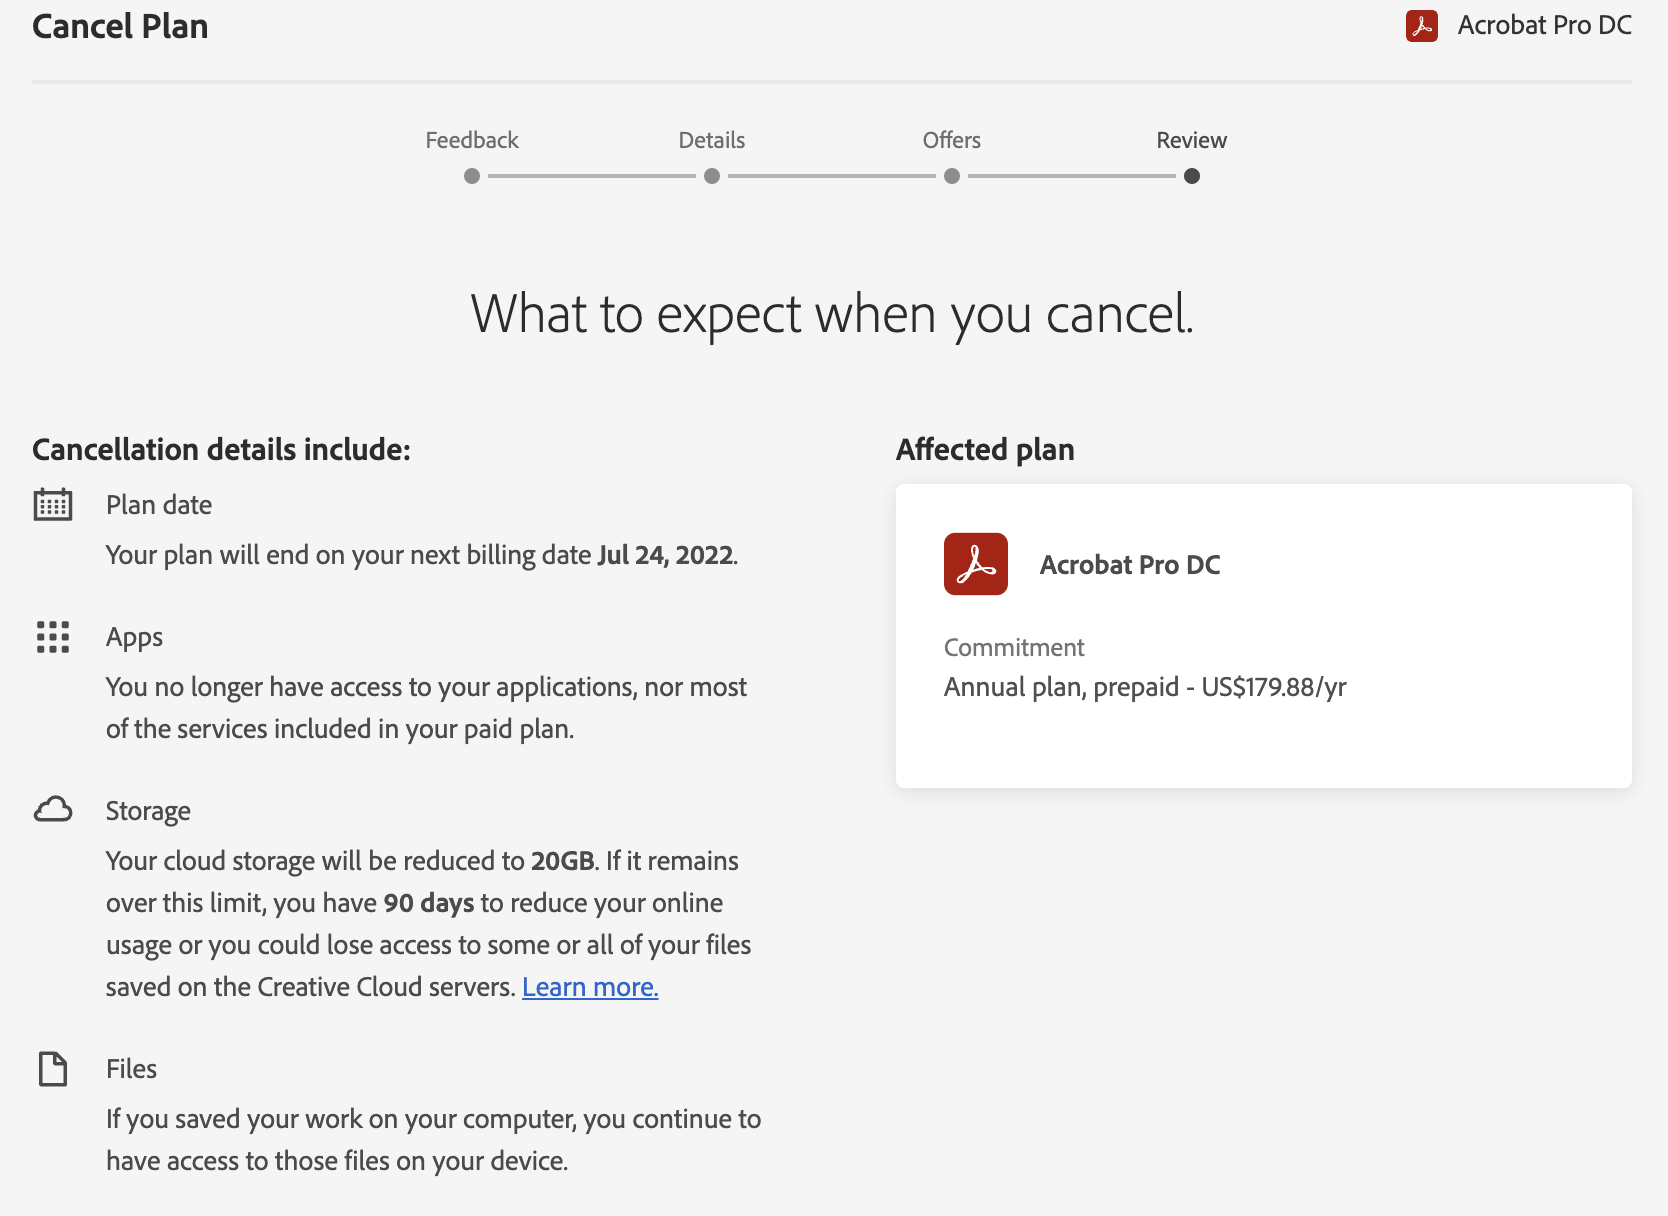Click 'Annual plan, prepaid - US$179.88/yr' text
Screen dimensions: 1668x1216
[1145, 687]
